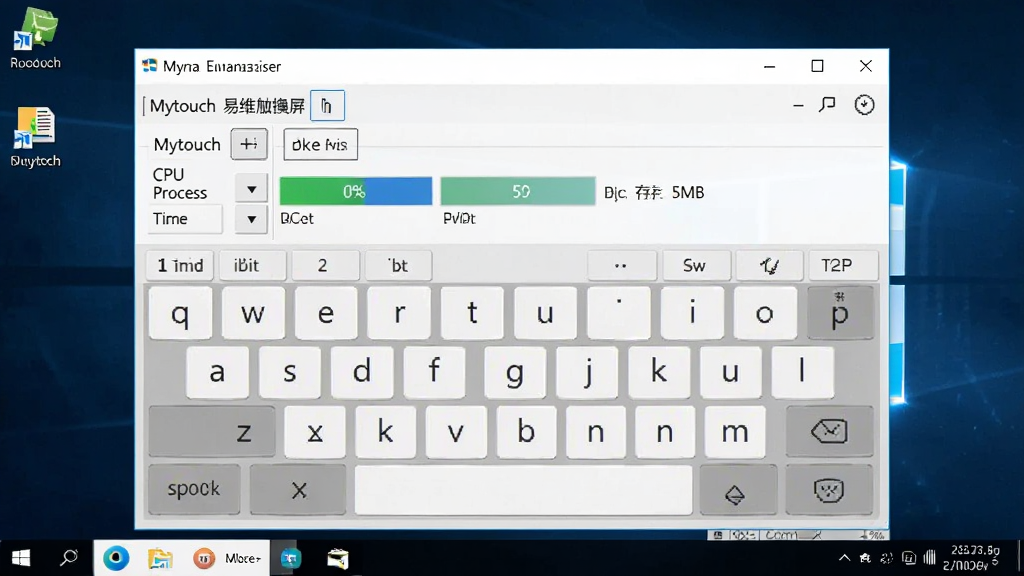Viewport: 1024px width, 576px height.
Task: Tap the 'w' key
Action: 253,313
